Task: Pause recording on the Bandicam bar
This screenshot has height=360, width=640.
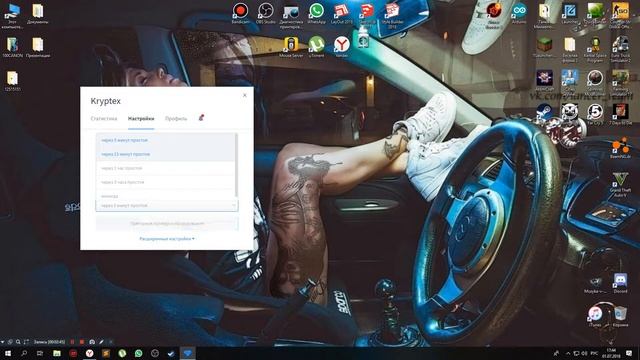Action: 73,342
